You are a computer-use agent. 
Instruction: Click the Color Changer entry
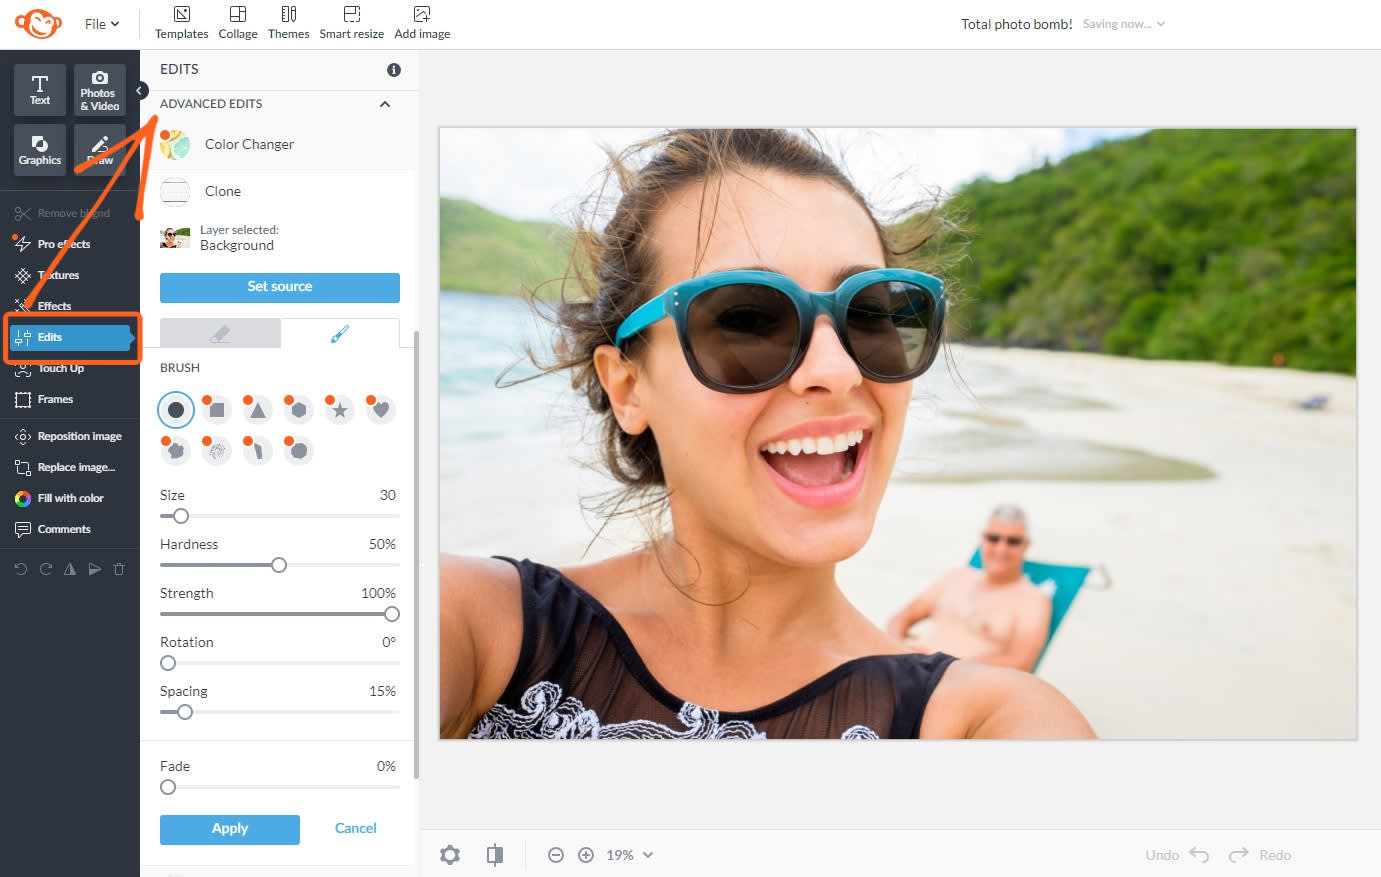click(x=248, y=144)
